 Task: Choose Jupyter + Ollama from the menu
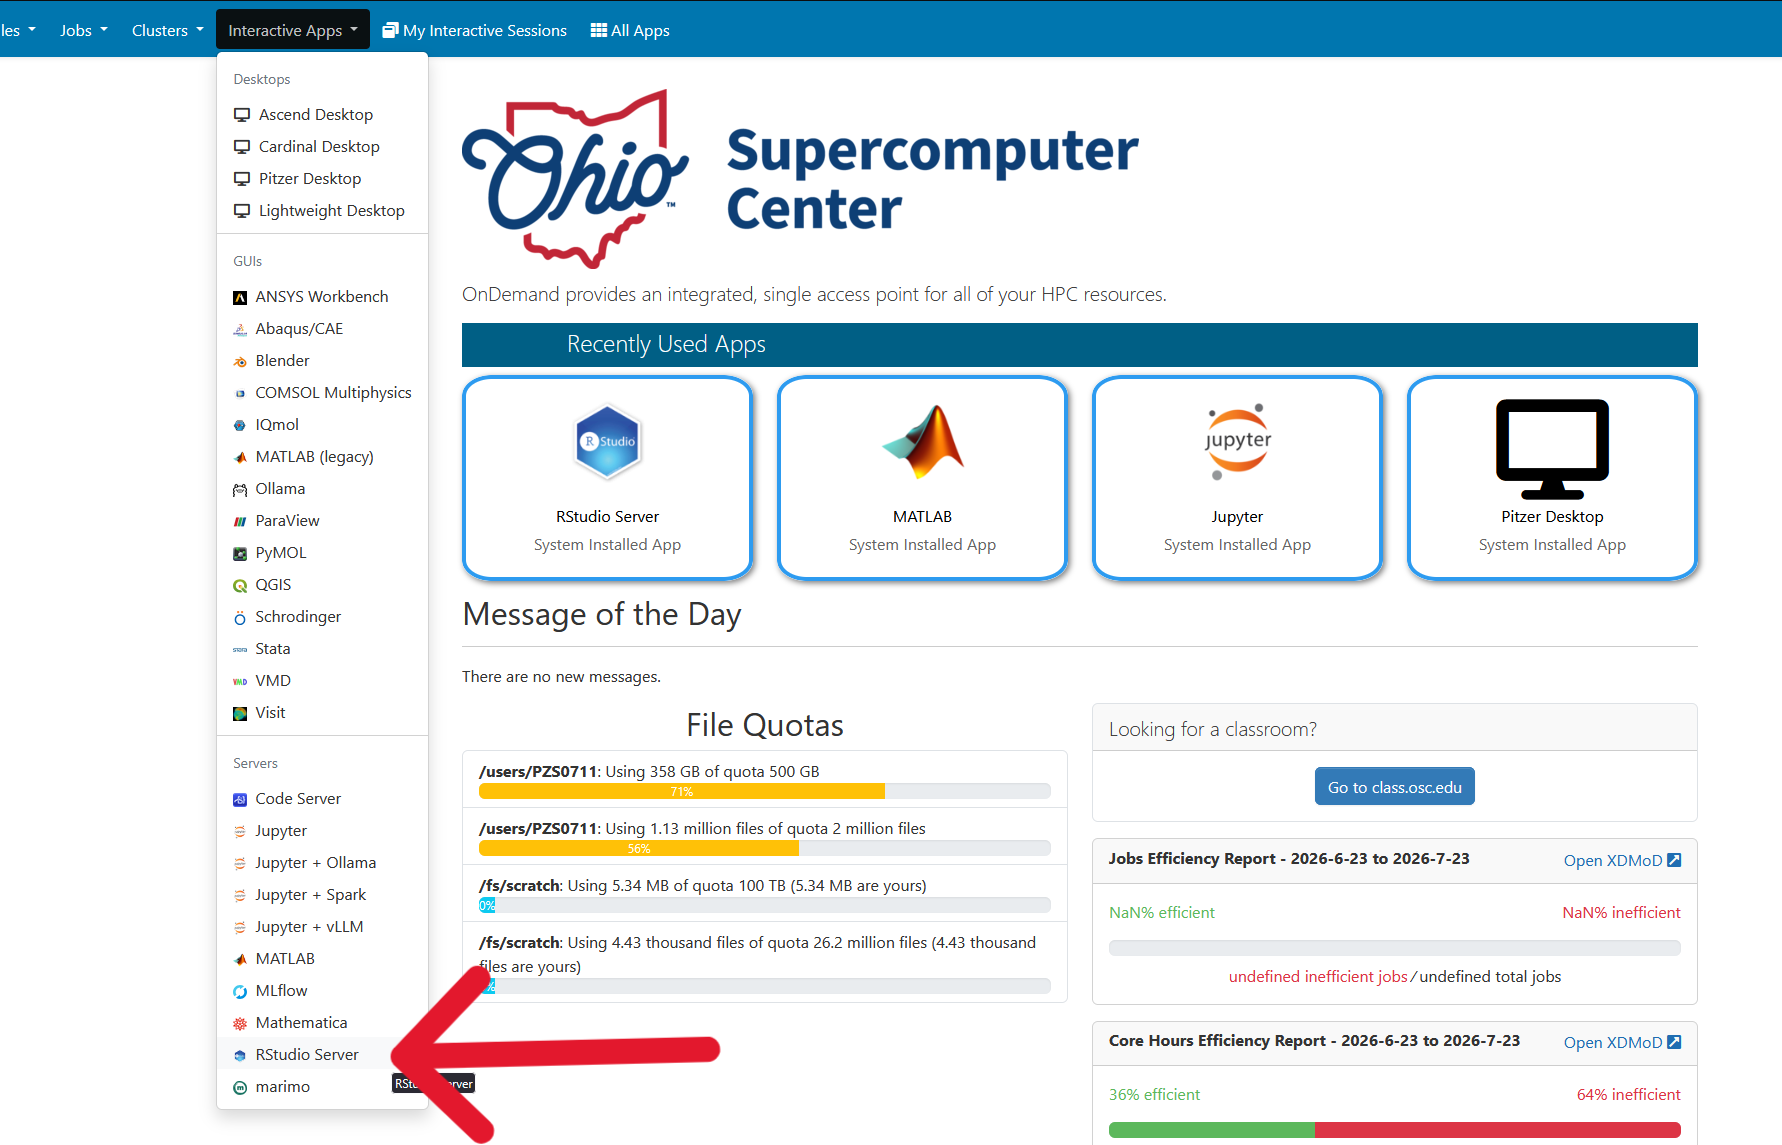[x=322, y=862]
